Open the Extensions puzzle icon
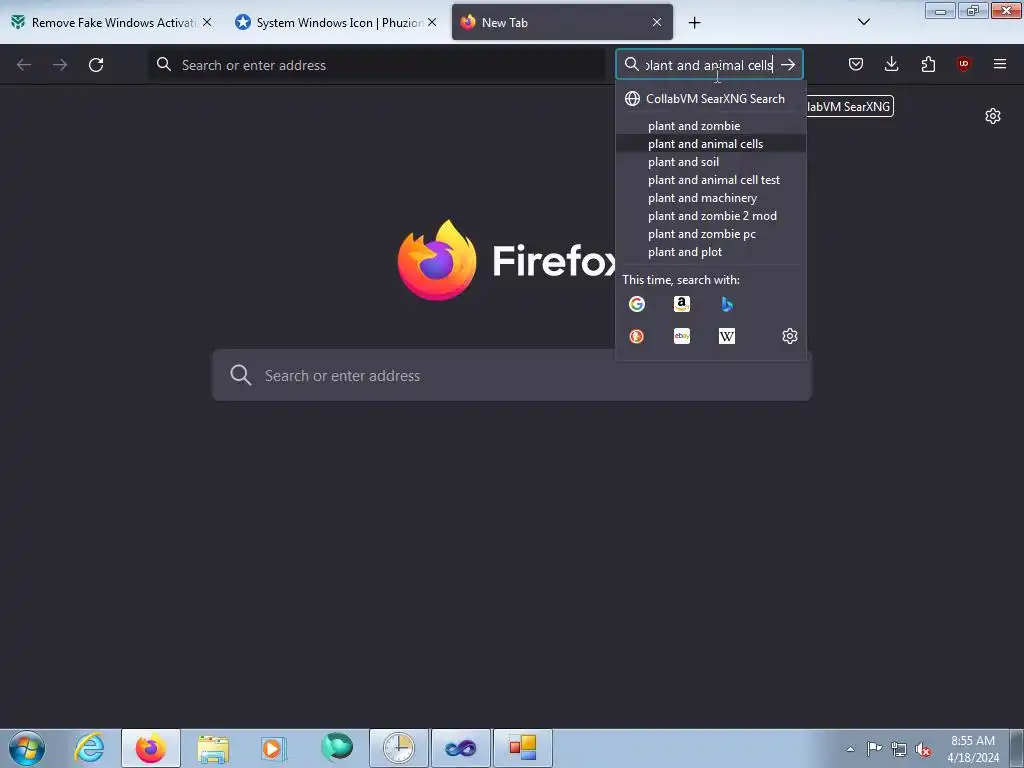 click(928, 64)
